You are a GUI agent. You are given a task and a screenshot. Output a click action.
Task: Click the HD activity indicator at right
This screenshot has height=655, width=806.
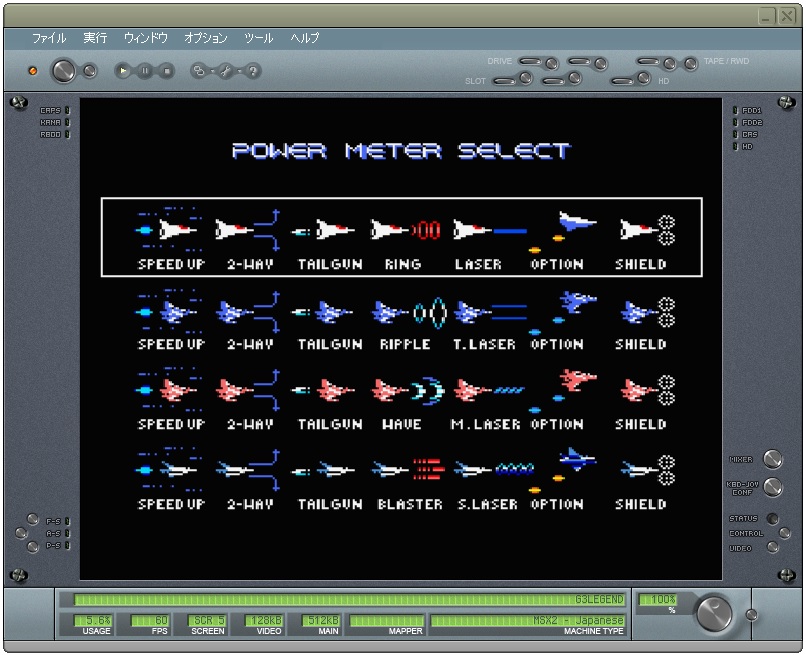(x=735, y=147)
